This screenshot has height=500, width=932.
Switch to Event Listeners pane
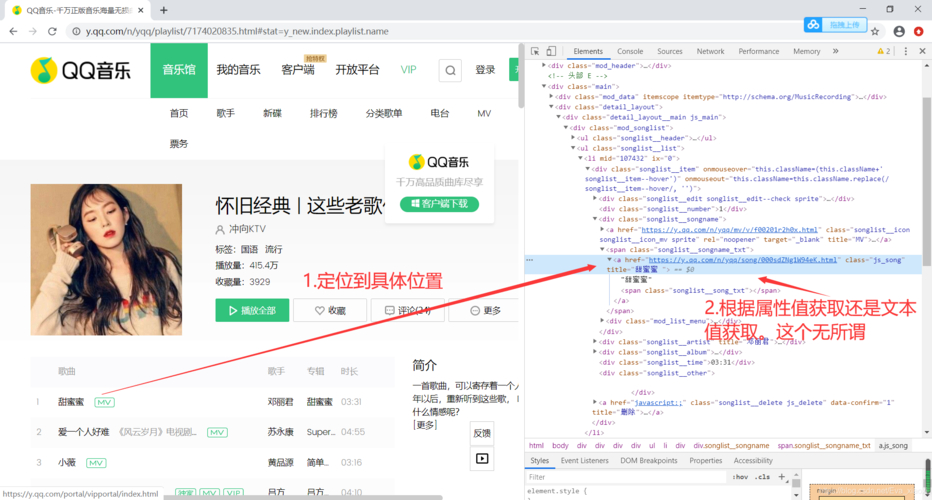[x=584, y=461]
